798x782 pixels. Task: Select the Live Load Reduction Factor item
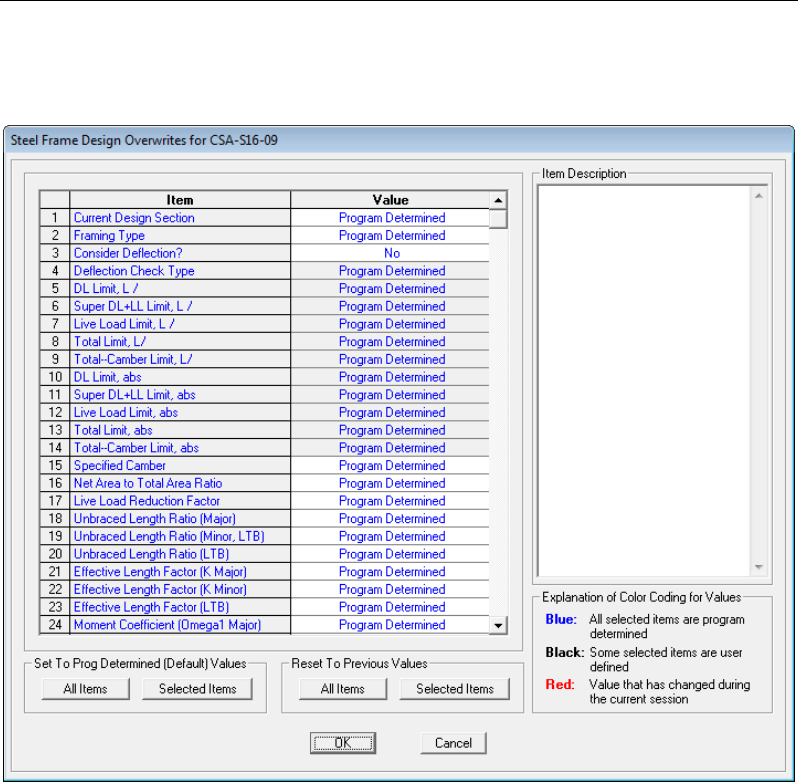[x=180, y=501]
